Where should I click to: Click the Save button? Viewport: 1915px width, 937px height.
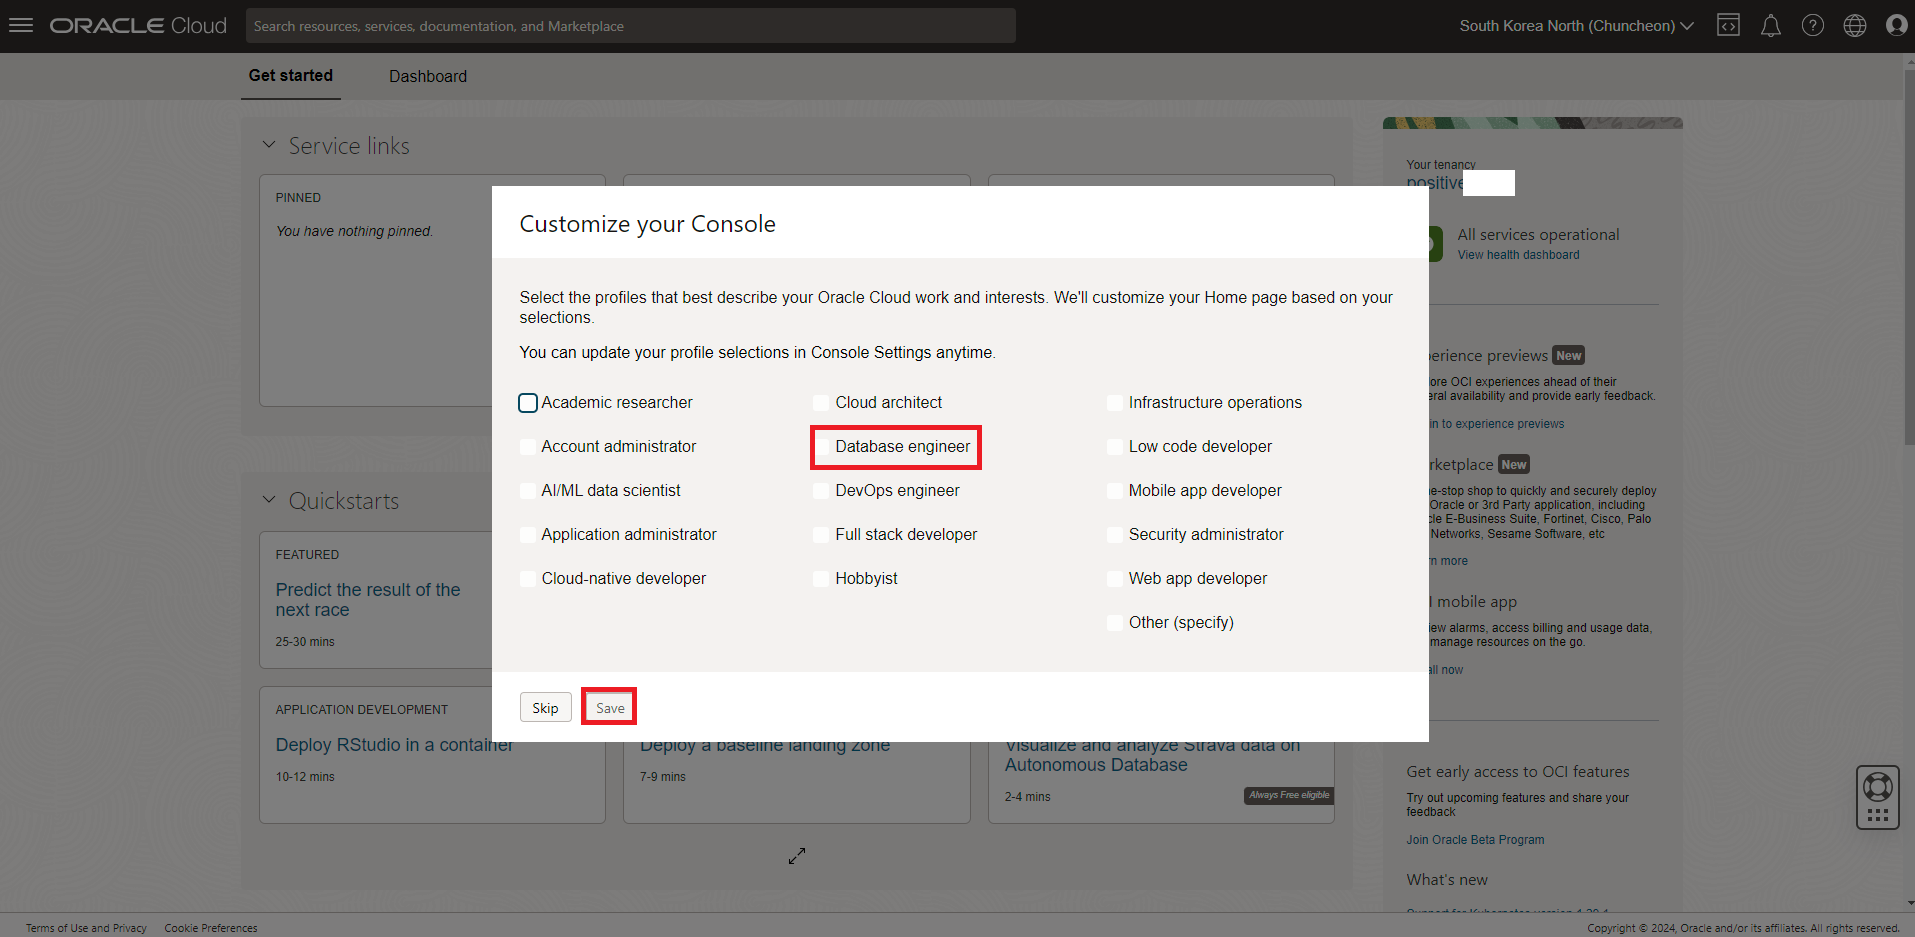(610, 707)
